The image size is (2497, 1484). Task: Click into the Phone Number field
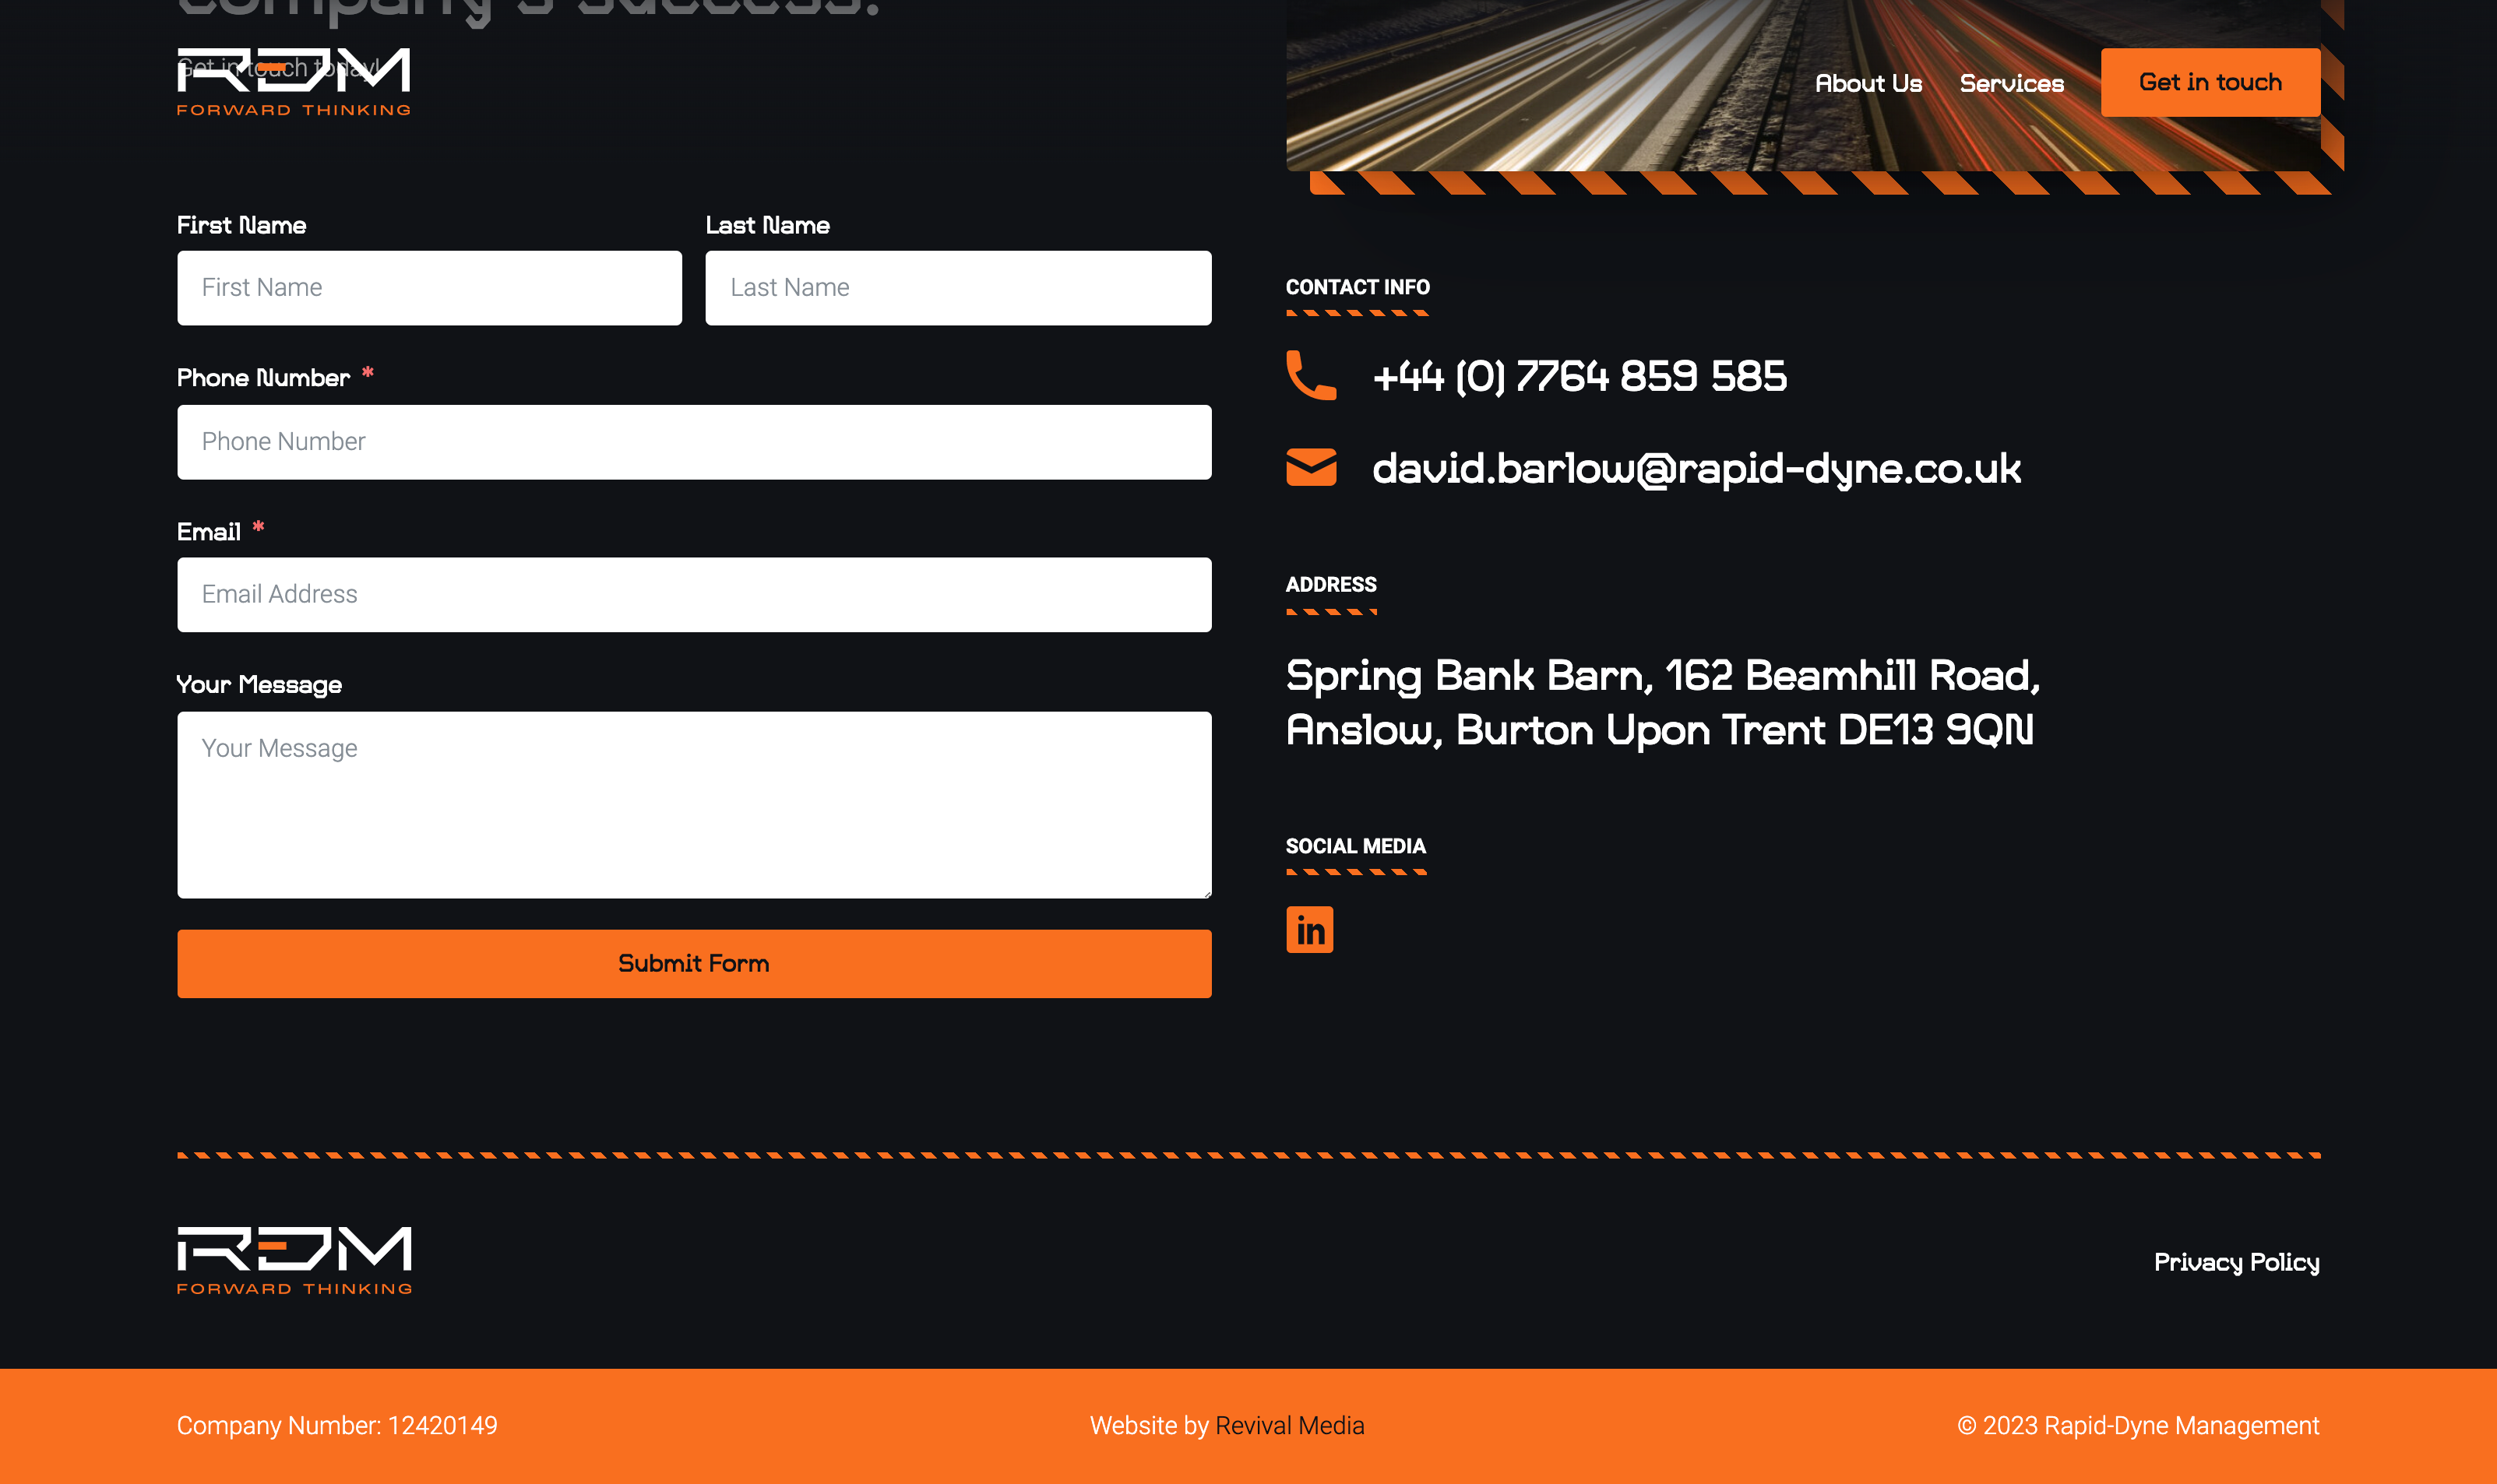pyautogui.click(x=693, y=442)
